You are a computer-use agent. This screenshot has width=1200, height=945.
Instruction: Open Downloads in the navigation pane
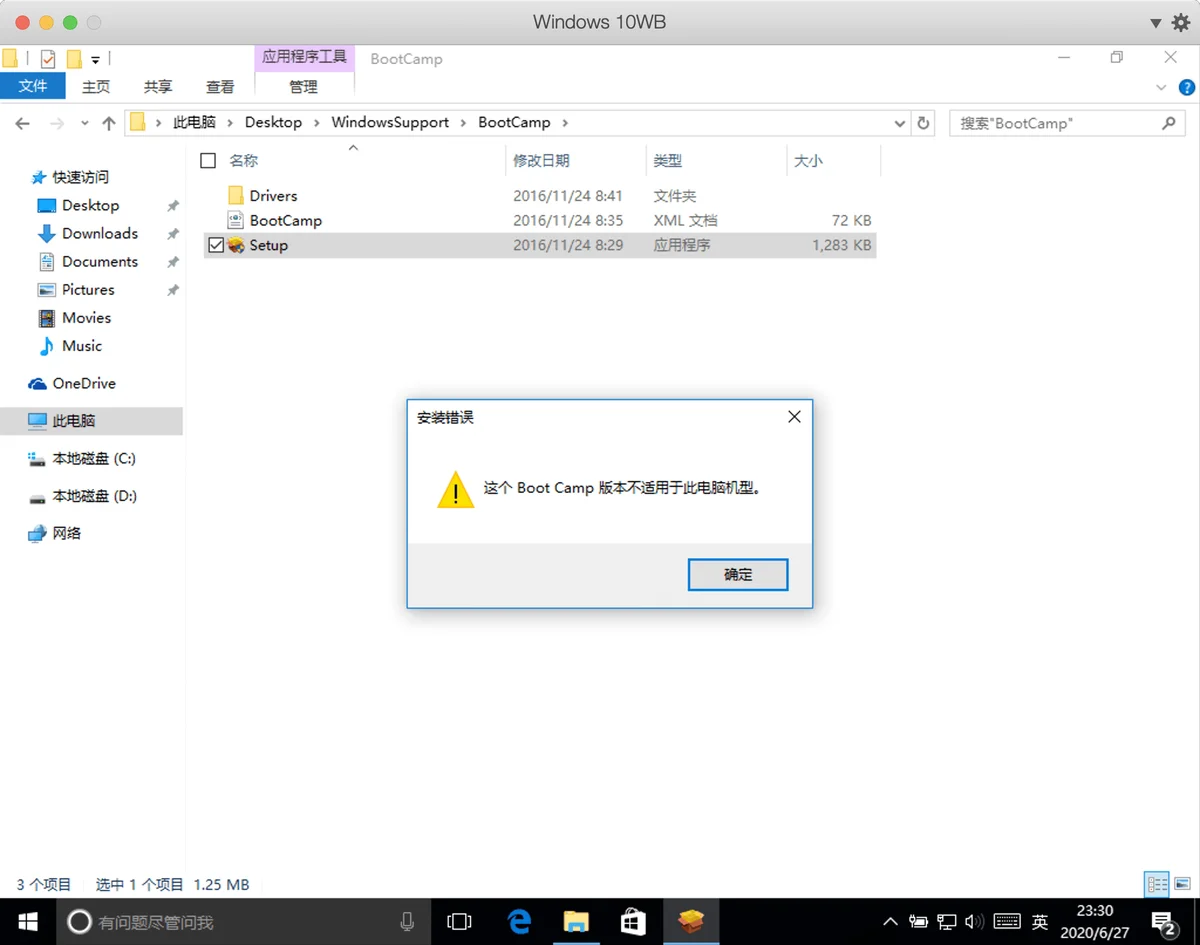(x=100, y=233)
